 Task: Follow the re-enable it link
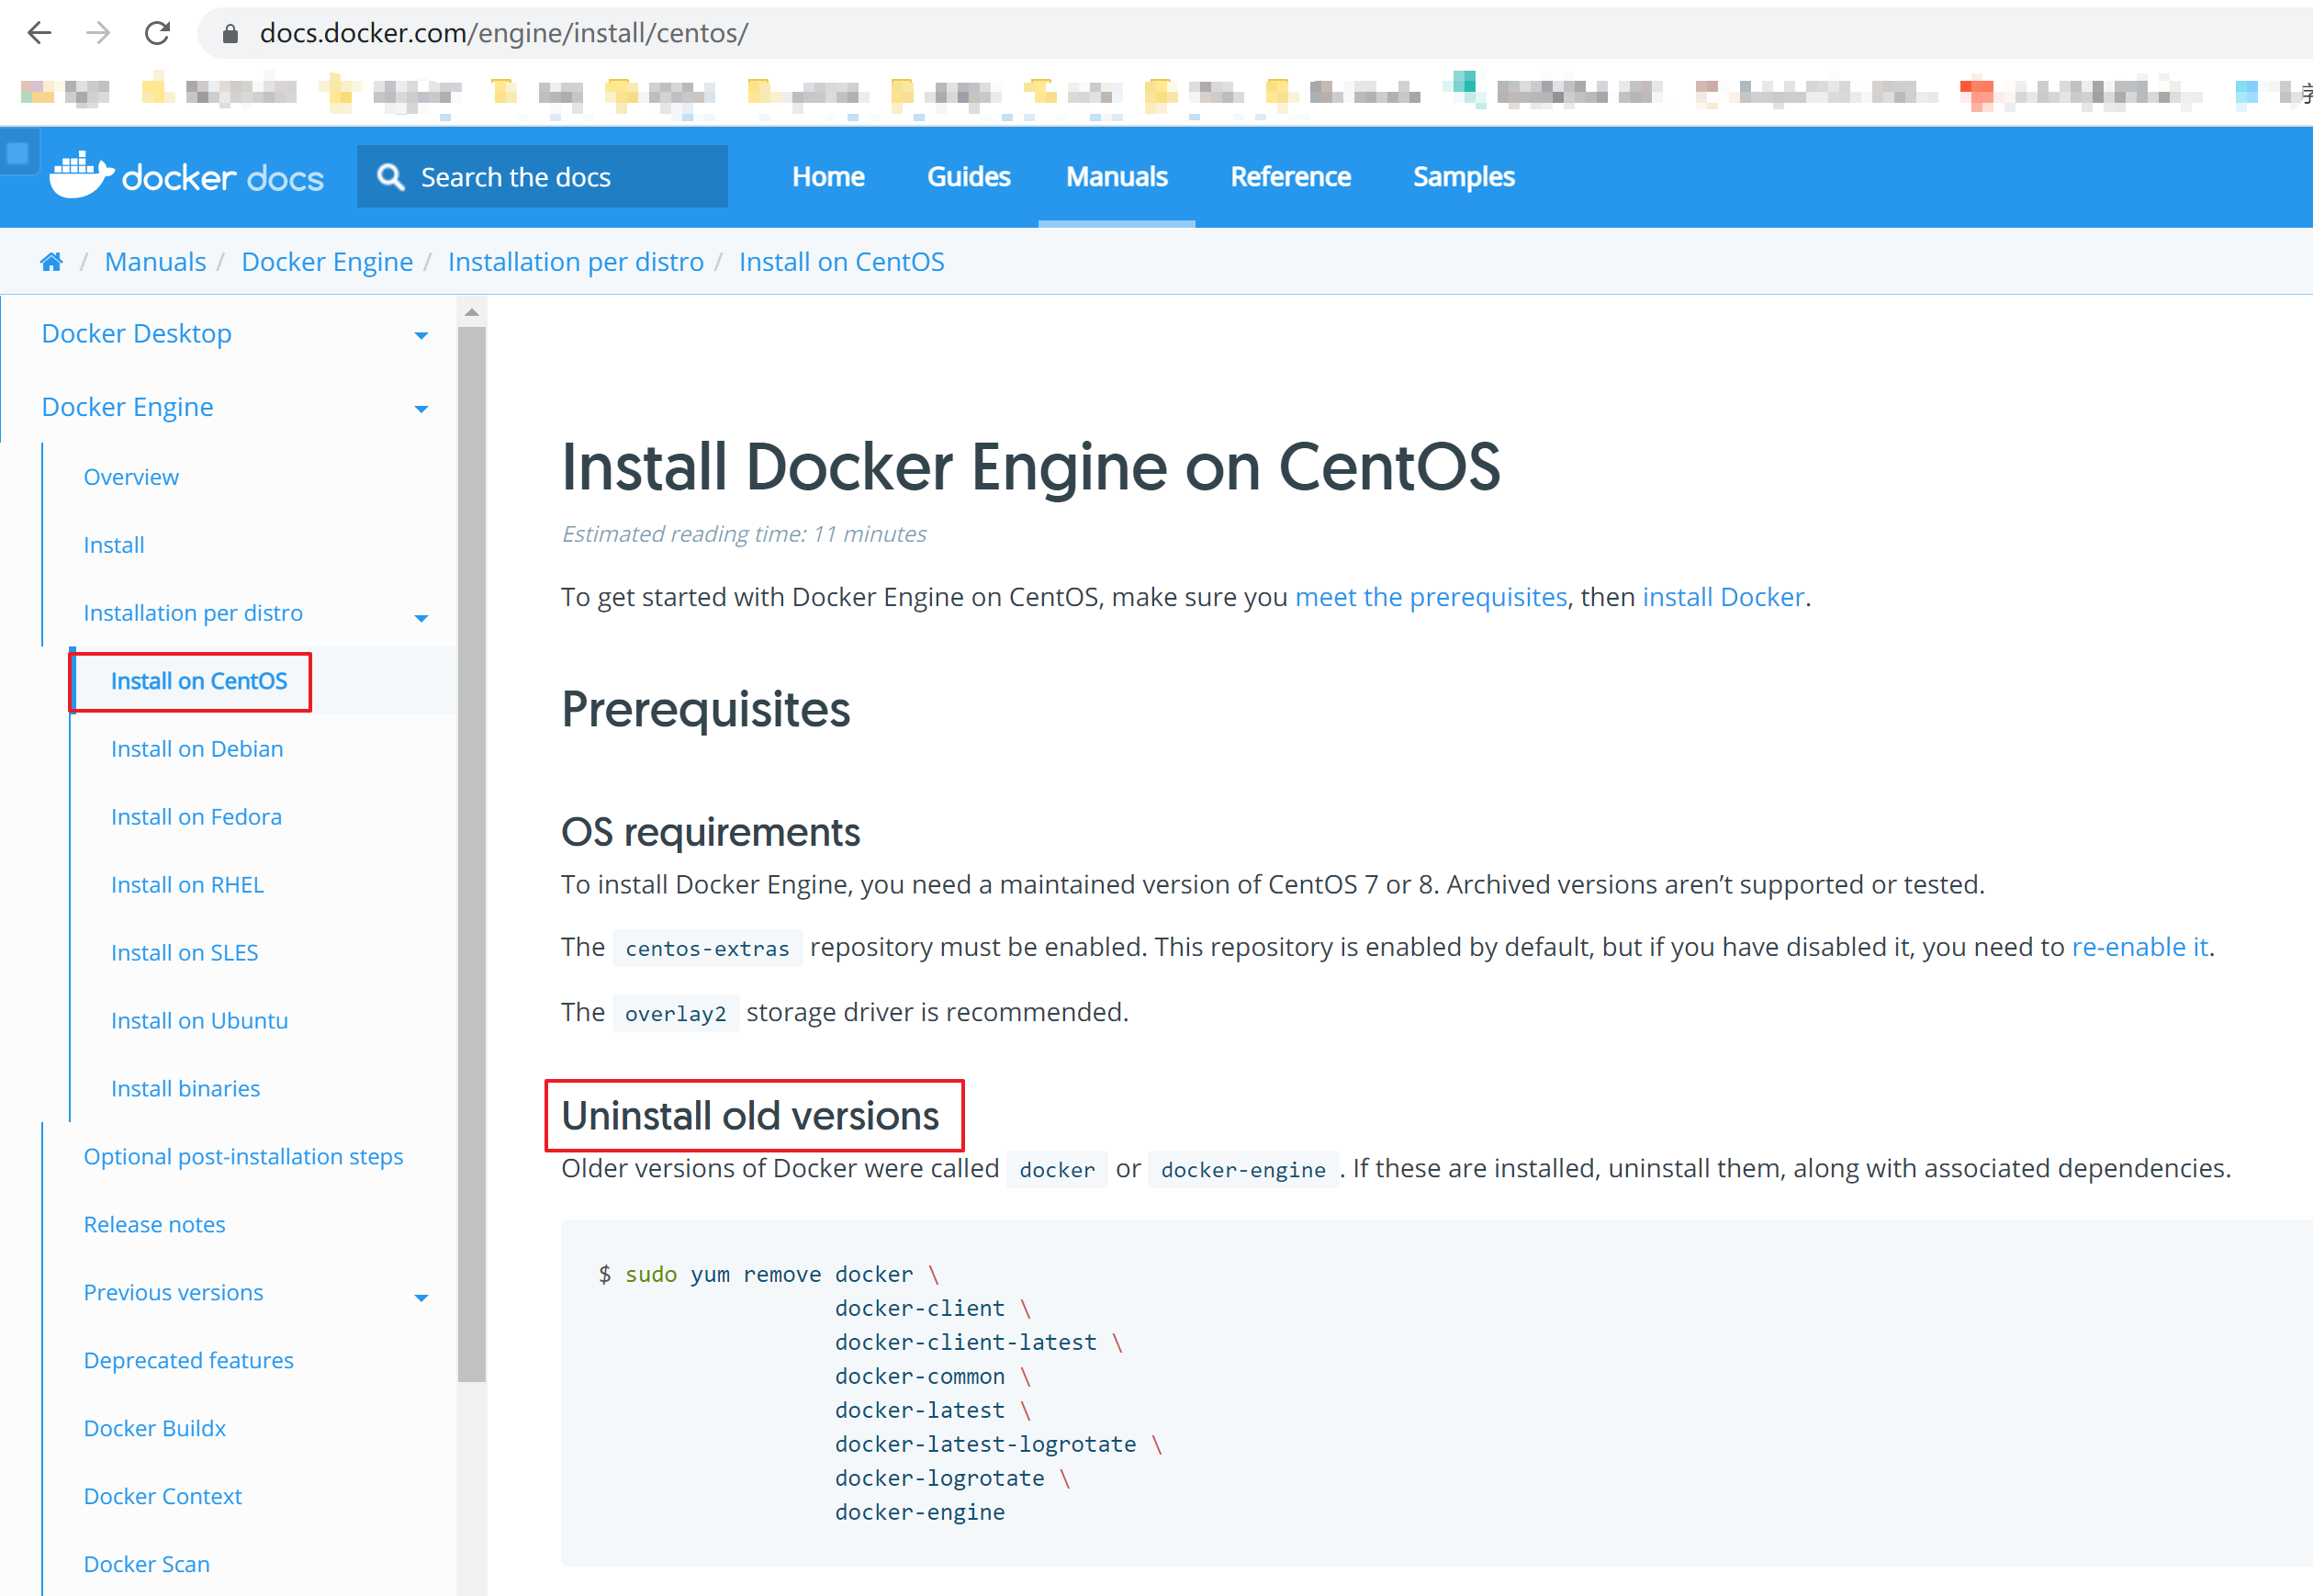coord(2139,947)
